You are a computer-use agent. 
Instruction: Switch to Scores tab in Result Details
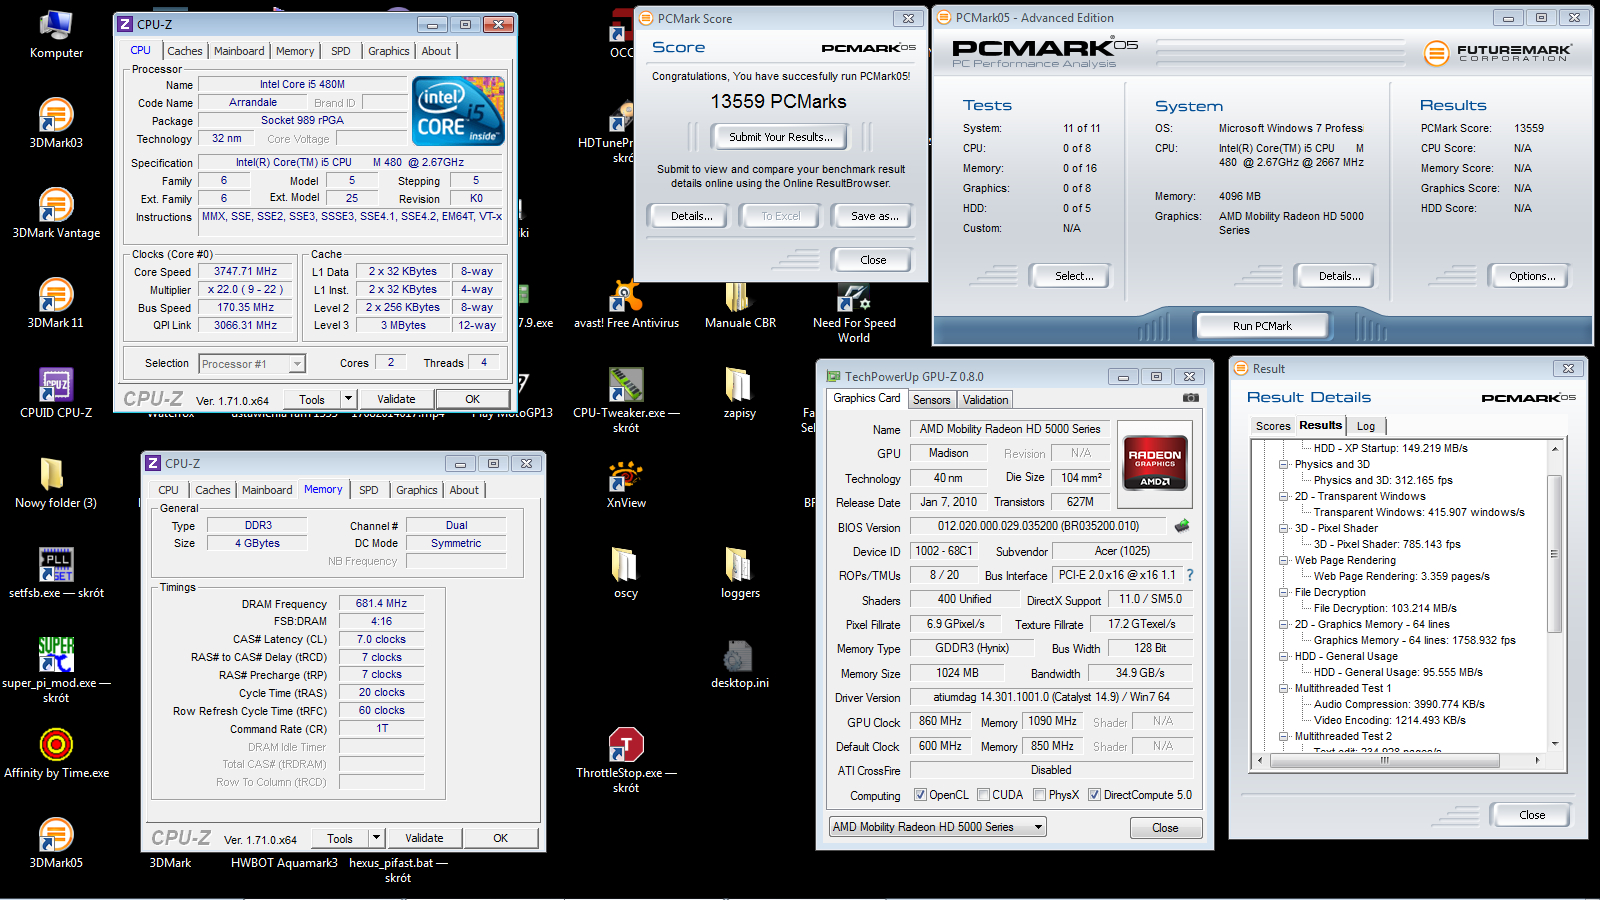click(1273, 426)
